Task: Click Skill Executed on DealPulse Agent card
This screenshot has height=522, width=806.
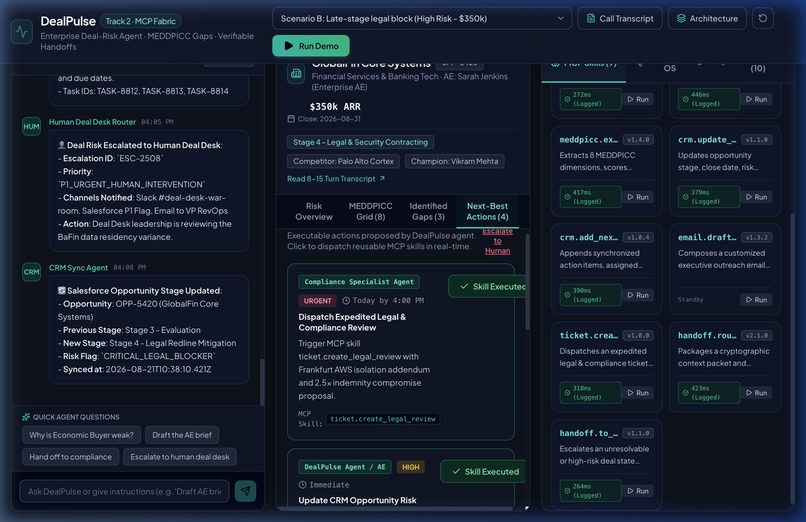Action: tap(484, 471)
